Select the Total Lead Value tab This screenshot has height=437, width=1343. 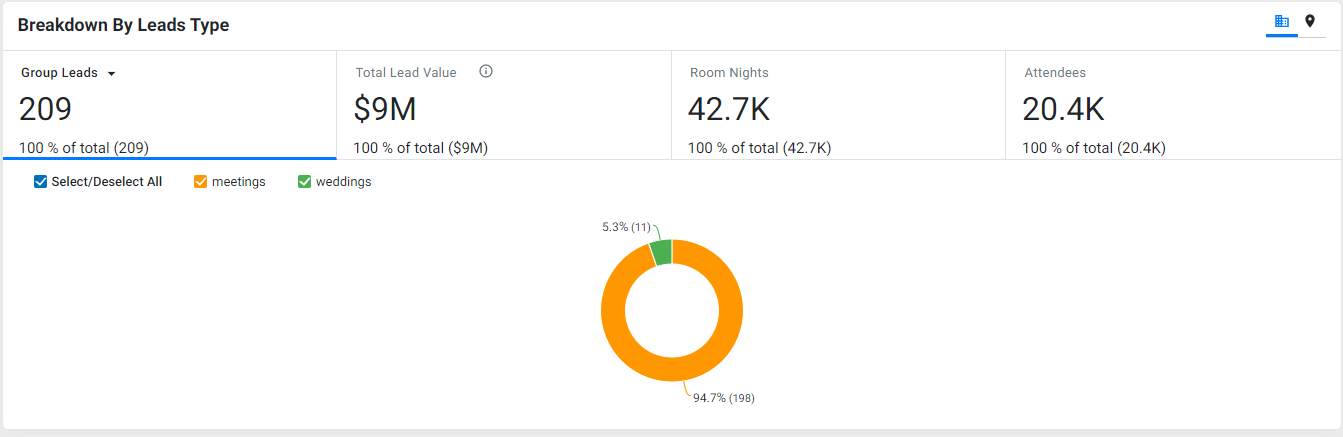coord(503,105)
